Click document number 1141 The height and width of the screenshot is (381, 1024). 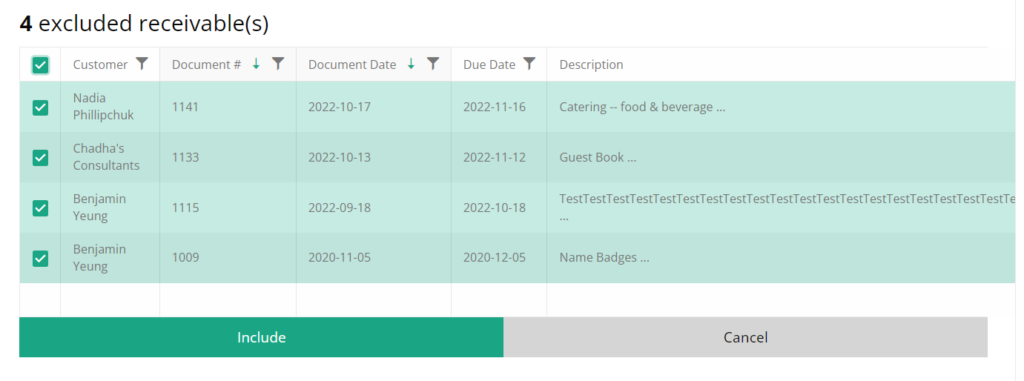185,107
